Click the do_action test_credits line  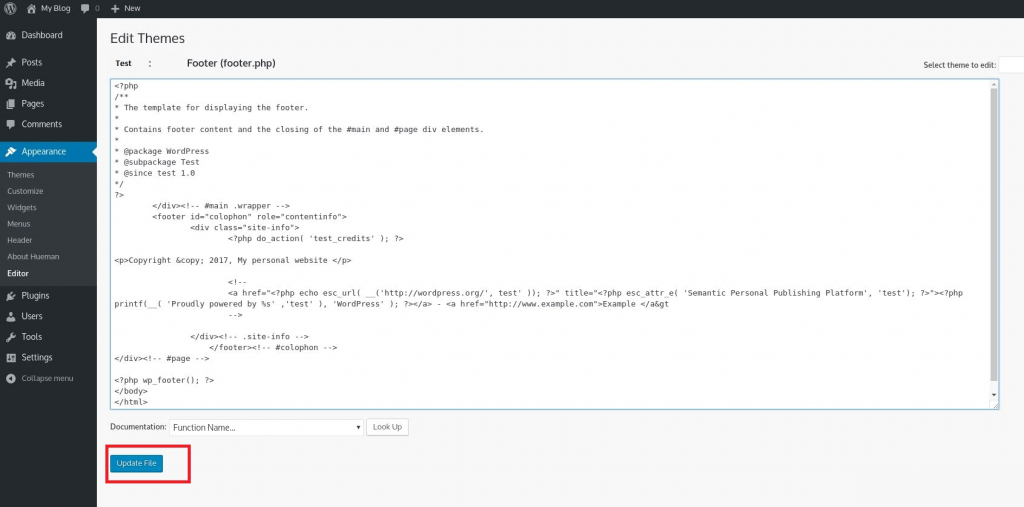(x=315, y=238)
